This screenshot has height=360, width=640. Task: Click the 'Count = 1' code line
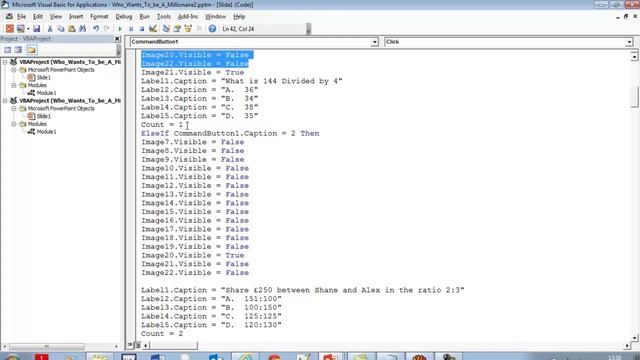coord(162,124)
